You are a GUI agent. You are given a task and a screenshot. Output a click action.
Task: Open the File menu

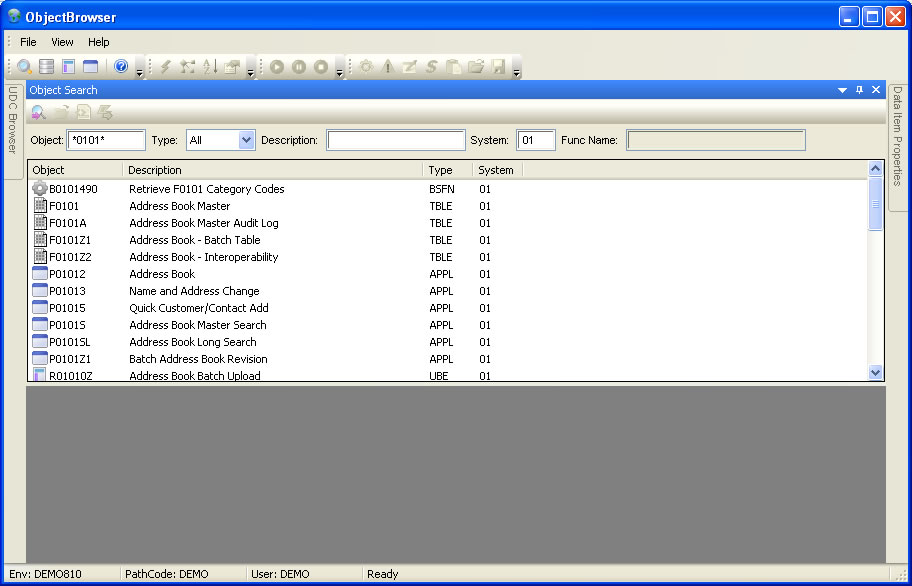tap(28, 42)
